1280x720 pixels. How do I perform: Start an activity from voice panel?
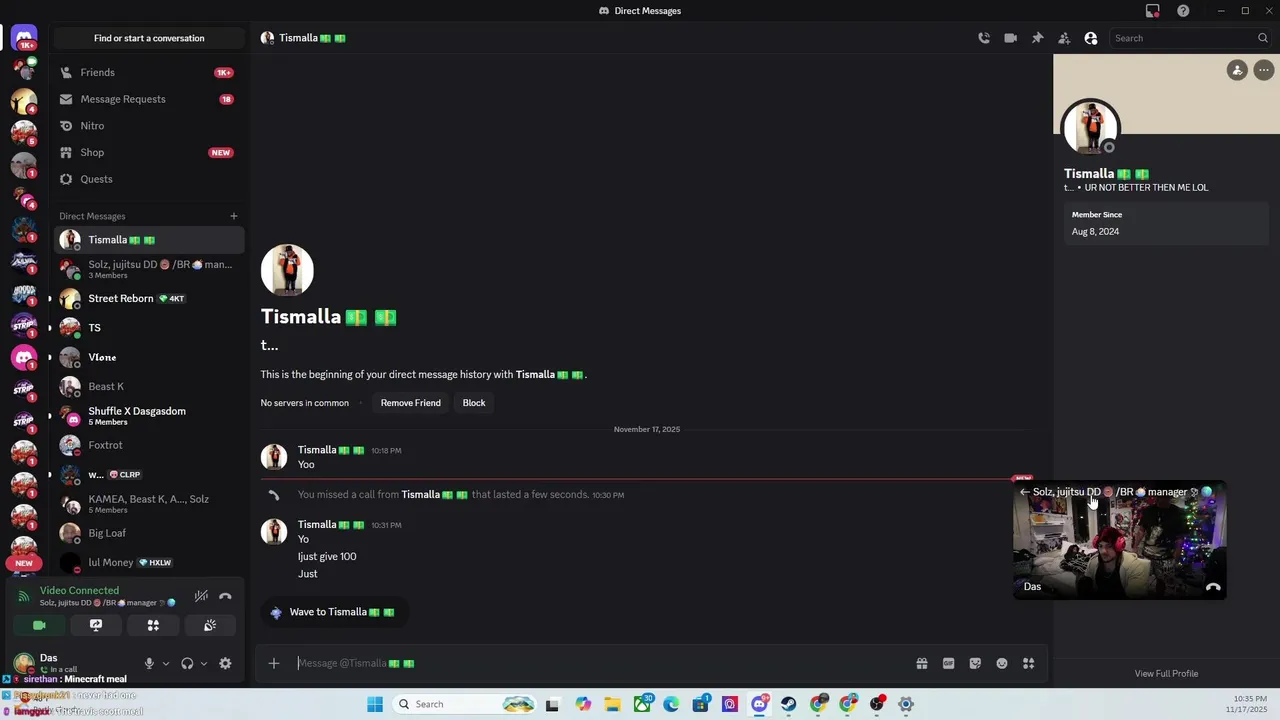[153, 625]
